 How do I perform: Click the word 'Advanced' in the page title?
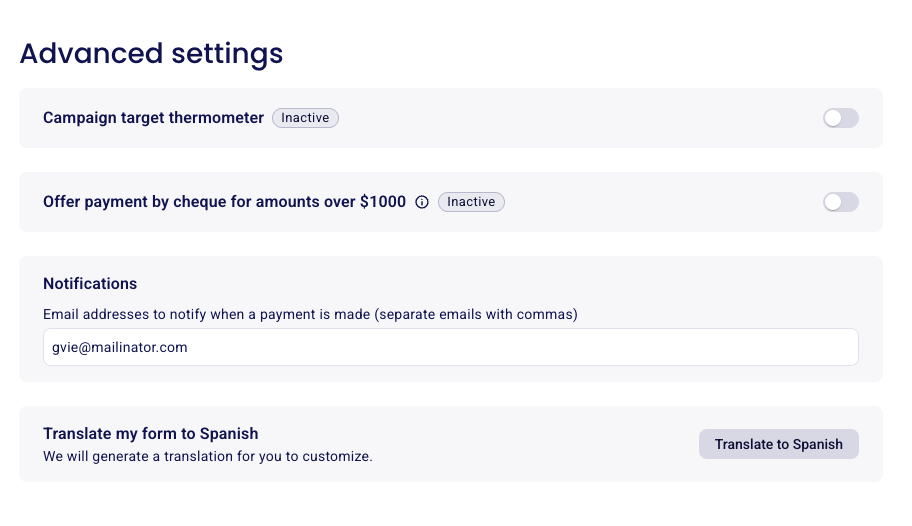pyautogui.click(x=91, y=54)
